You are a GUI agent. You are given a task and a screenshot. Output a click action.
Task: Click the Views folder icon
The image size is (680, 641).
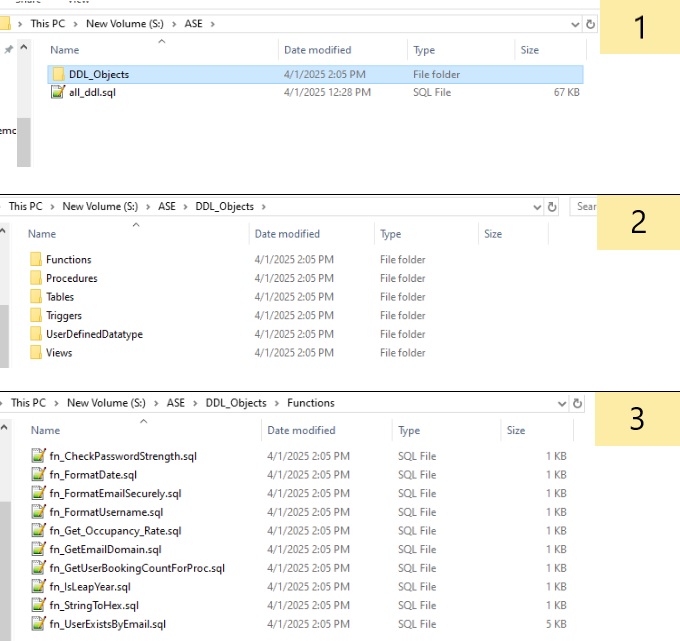(36, 353)
